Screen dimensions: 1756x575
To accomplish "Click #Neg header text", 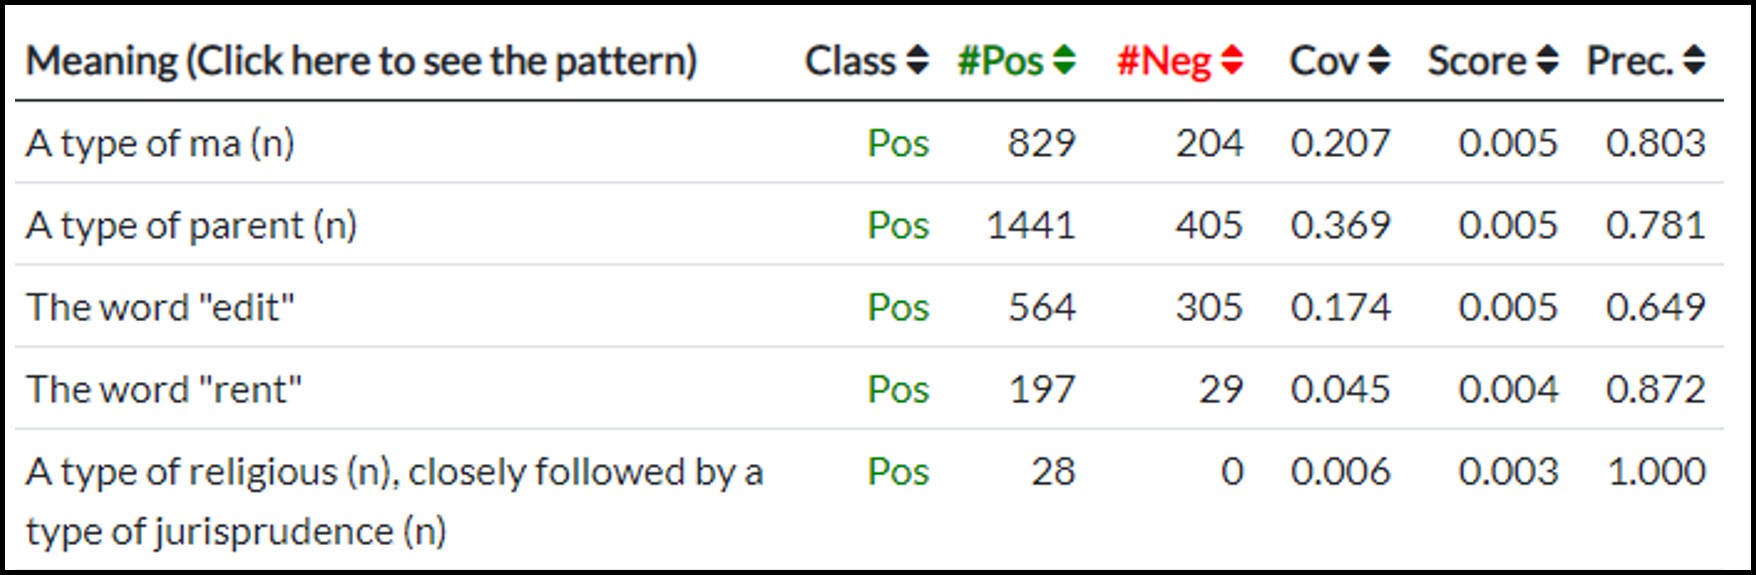I will [x=1164, y=61].
